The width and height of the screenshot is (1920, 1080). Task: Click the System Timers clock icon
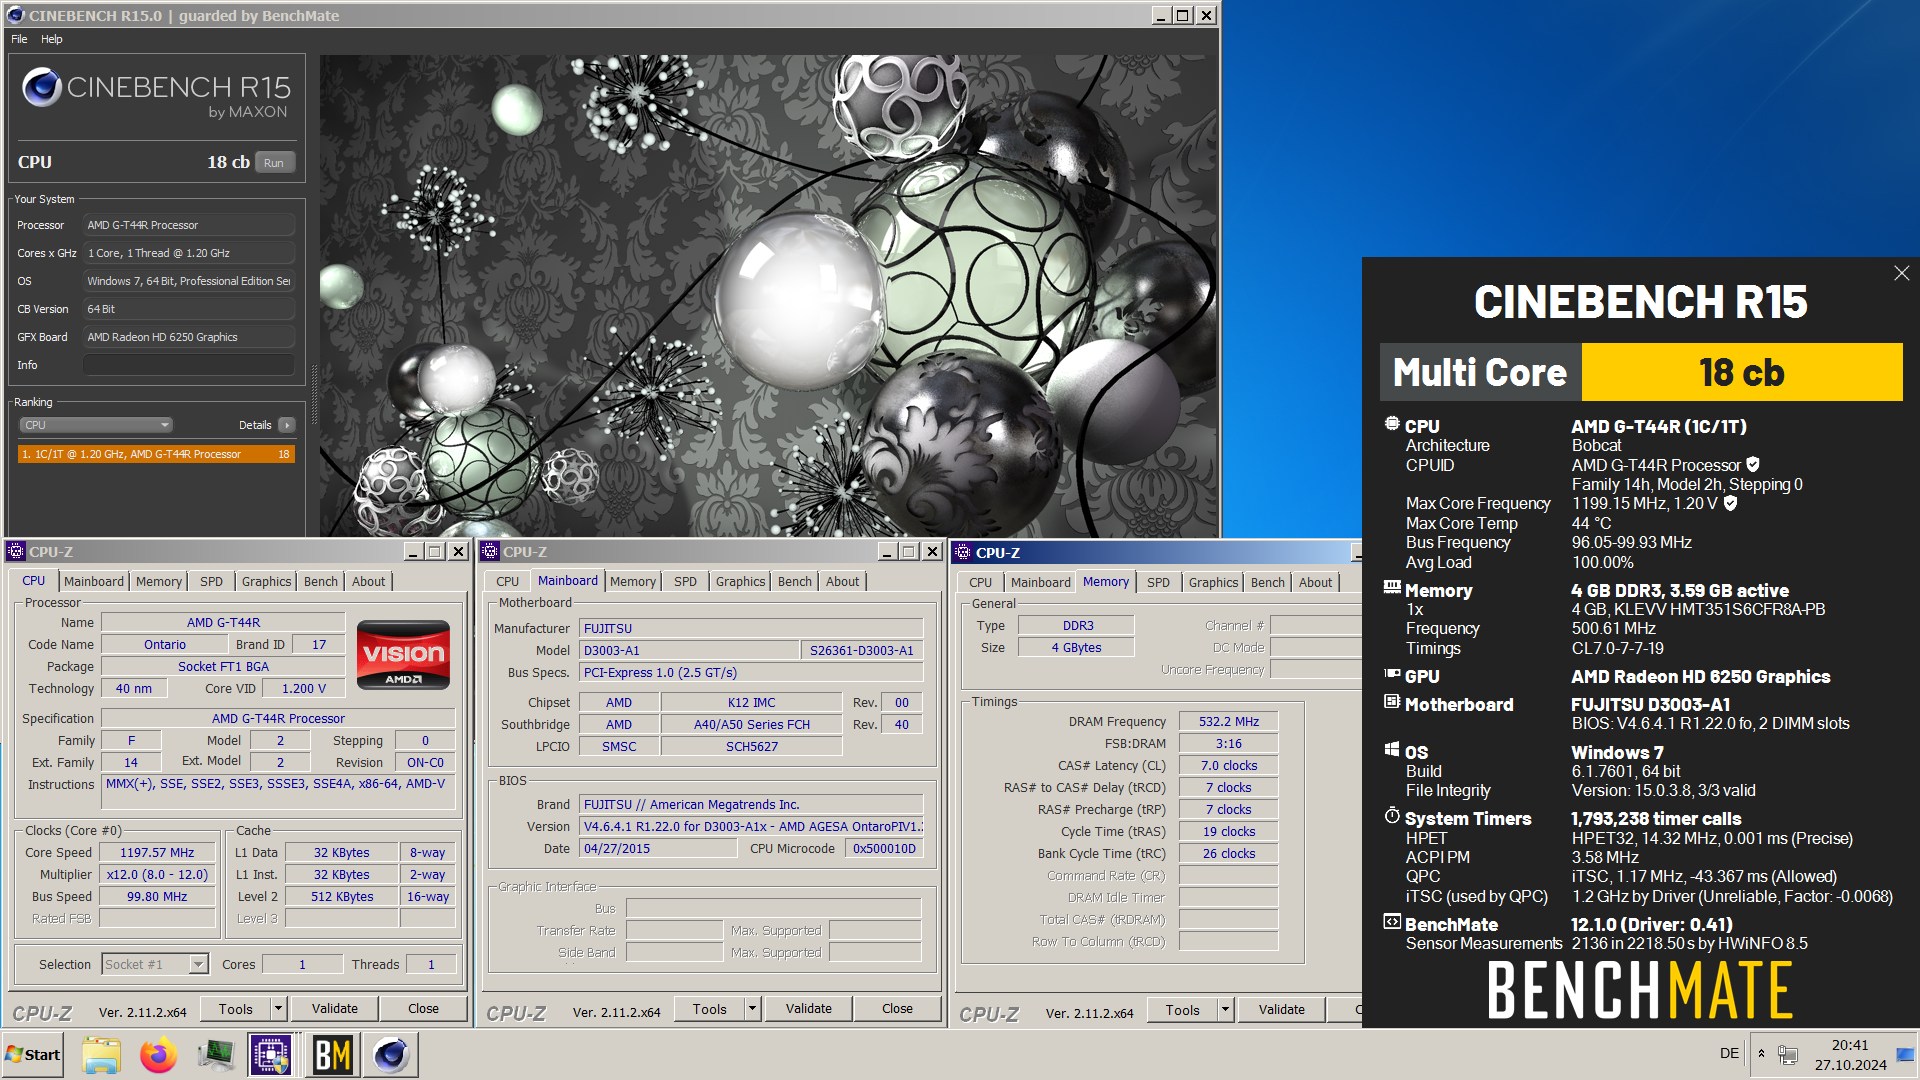(1392, 816)
